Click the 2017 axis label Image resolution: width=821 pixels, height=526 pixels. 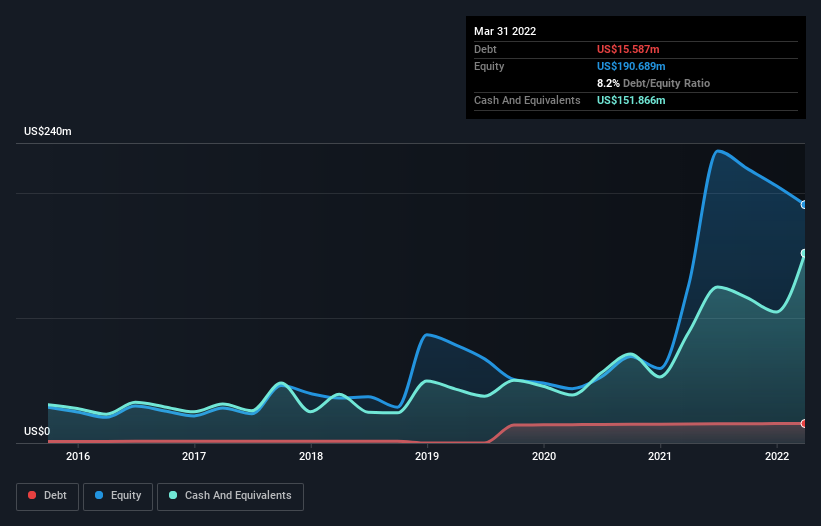point(194,456)
